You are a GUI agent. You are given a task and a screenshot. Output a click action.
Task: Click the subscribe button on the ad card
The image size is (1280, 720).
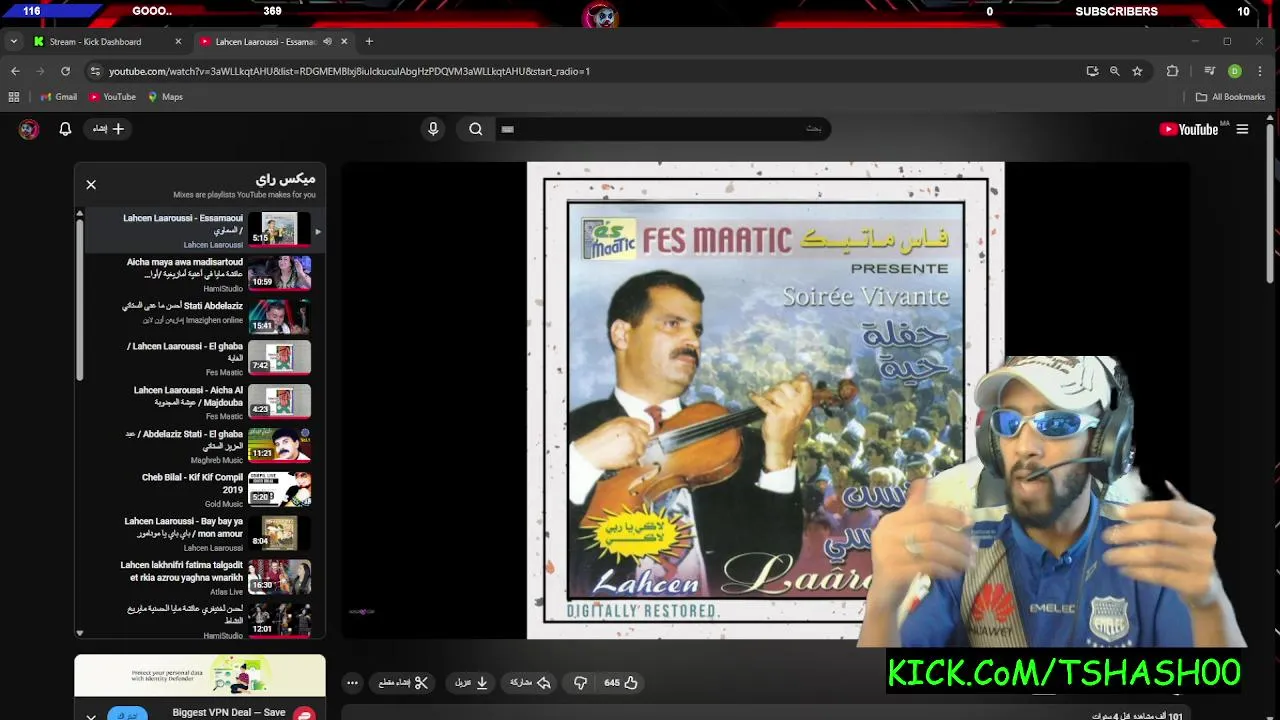(x=127, y=715)
